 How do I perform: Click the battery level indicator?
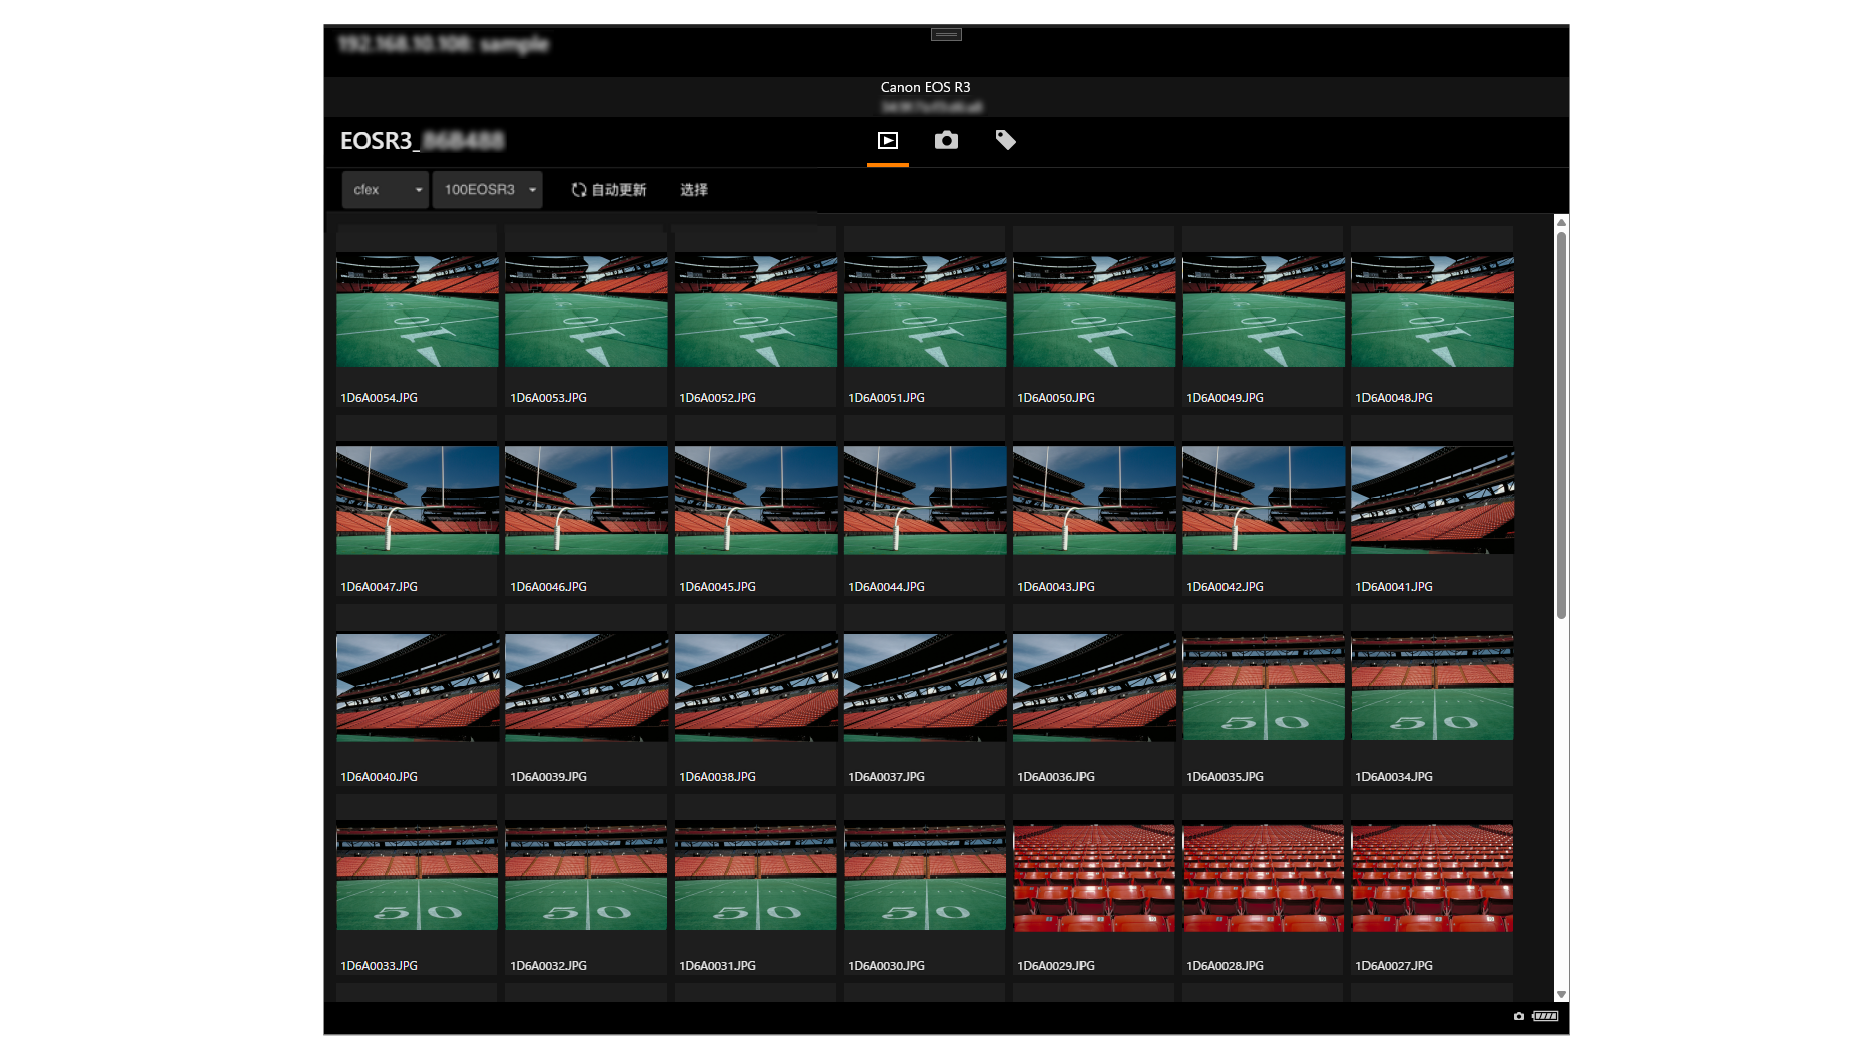click(x=1545, y=1016)
